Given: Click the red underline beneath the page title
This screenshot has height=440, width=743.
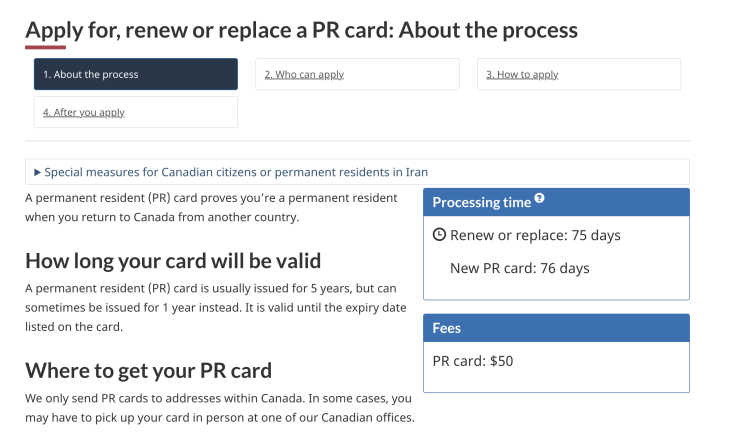Looking at the screenshot, I should pos(45,47).
